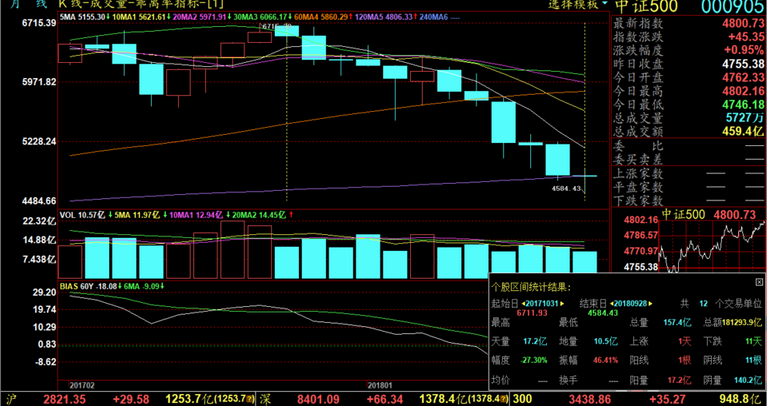Click the 201702 date axis label
Screen dimensions: 768x406
tap(82, 385)
